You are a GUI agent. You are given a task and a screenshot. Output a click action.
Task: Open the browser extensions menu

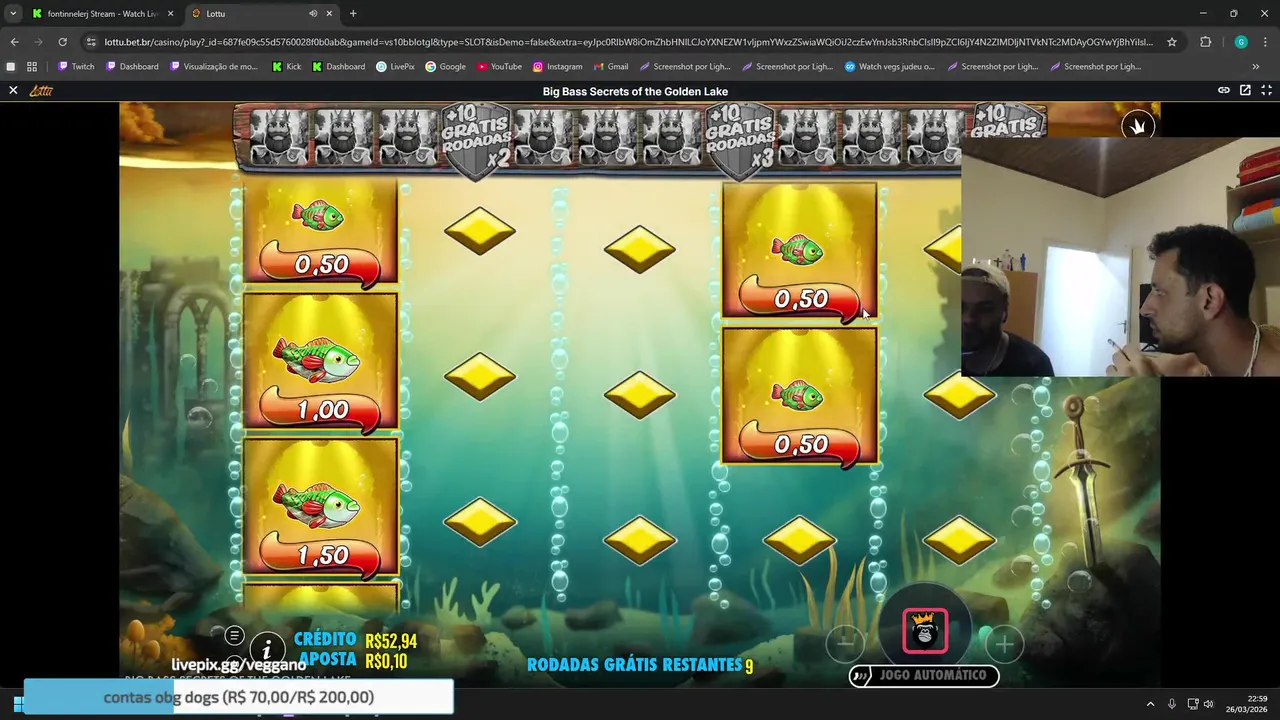pyautogui.click(x=1205, y=42)
